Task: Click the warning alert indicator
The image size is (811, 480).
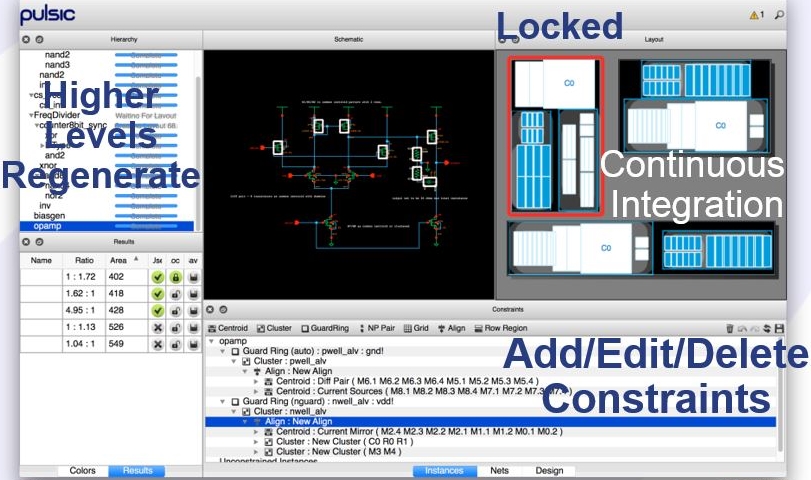Action: (x=755, y=15)
